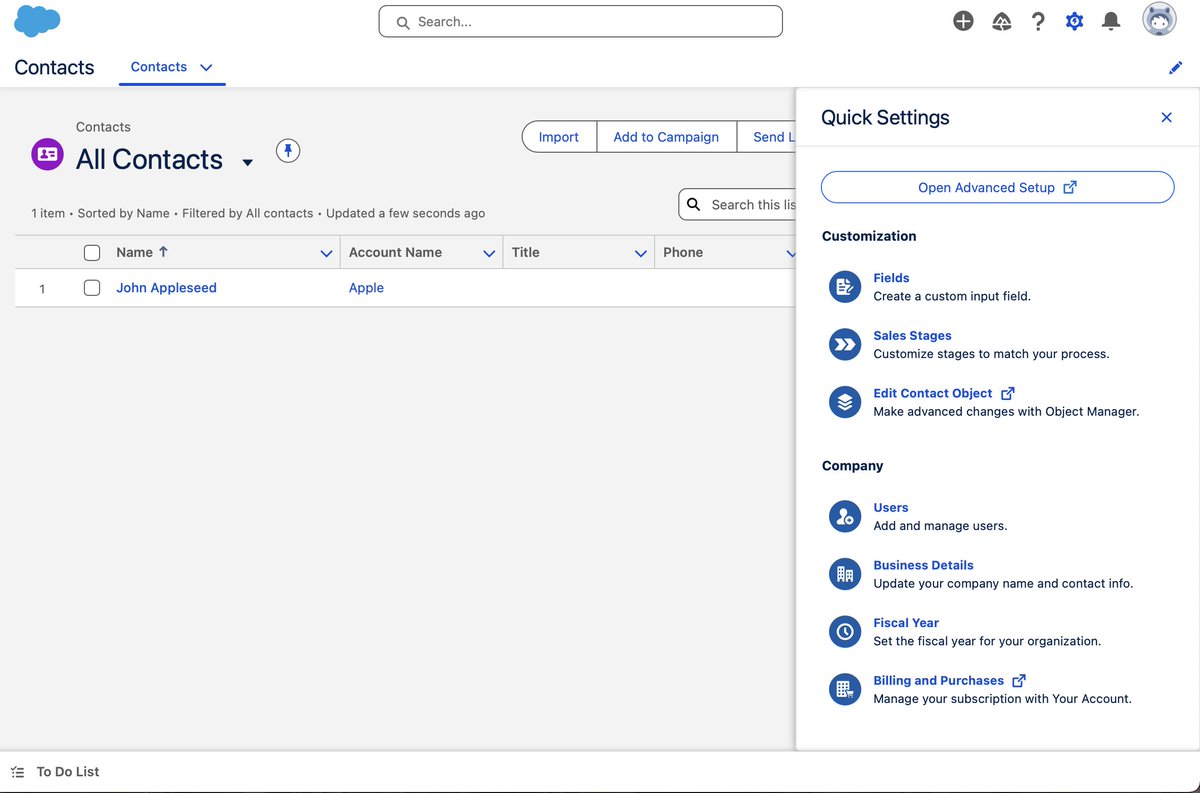The width and height of the screenshot is (1200, 793).
Task: Open the Business Details link
Action: pos(923,565)
